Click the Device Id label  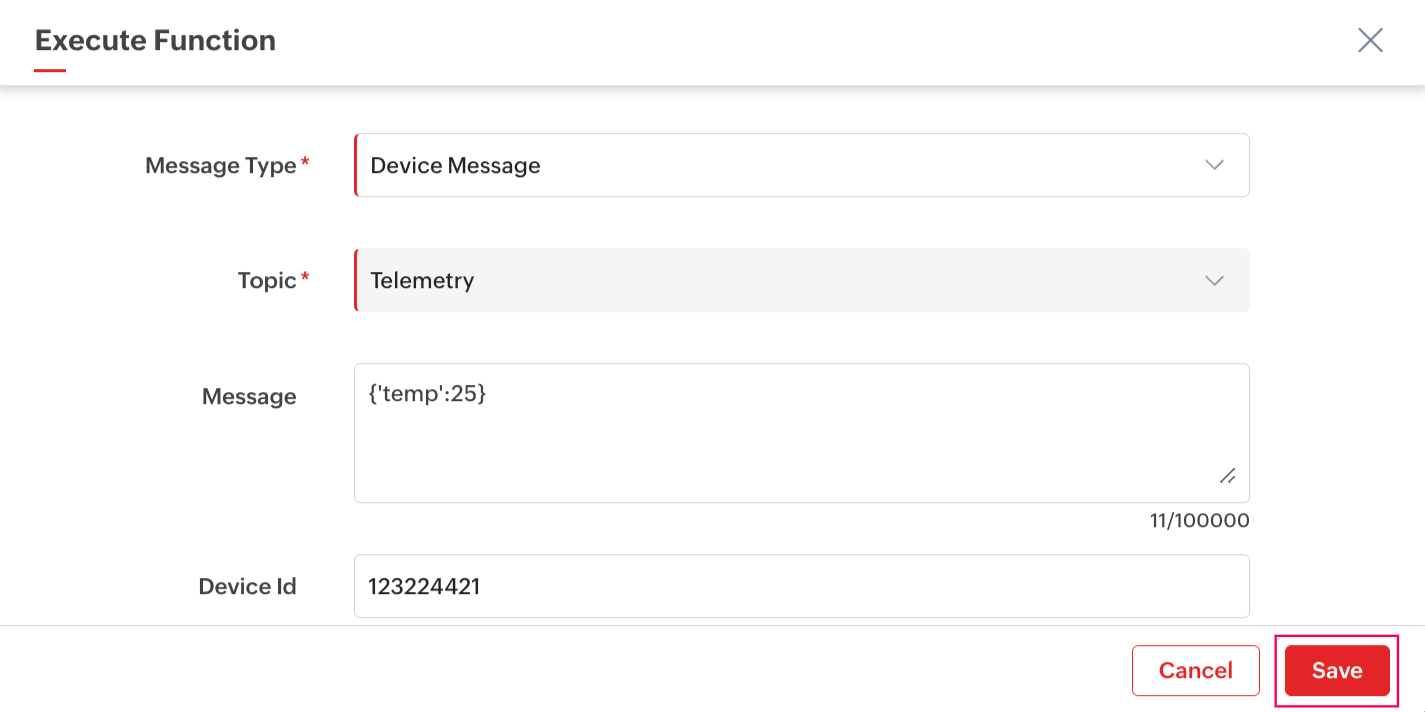247,587
